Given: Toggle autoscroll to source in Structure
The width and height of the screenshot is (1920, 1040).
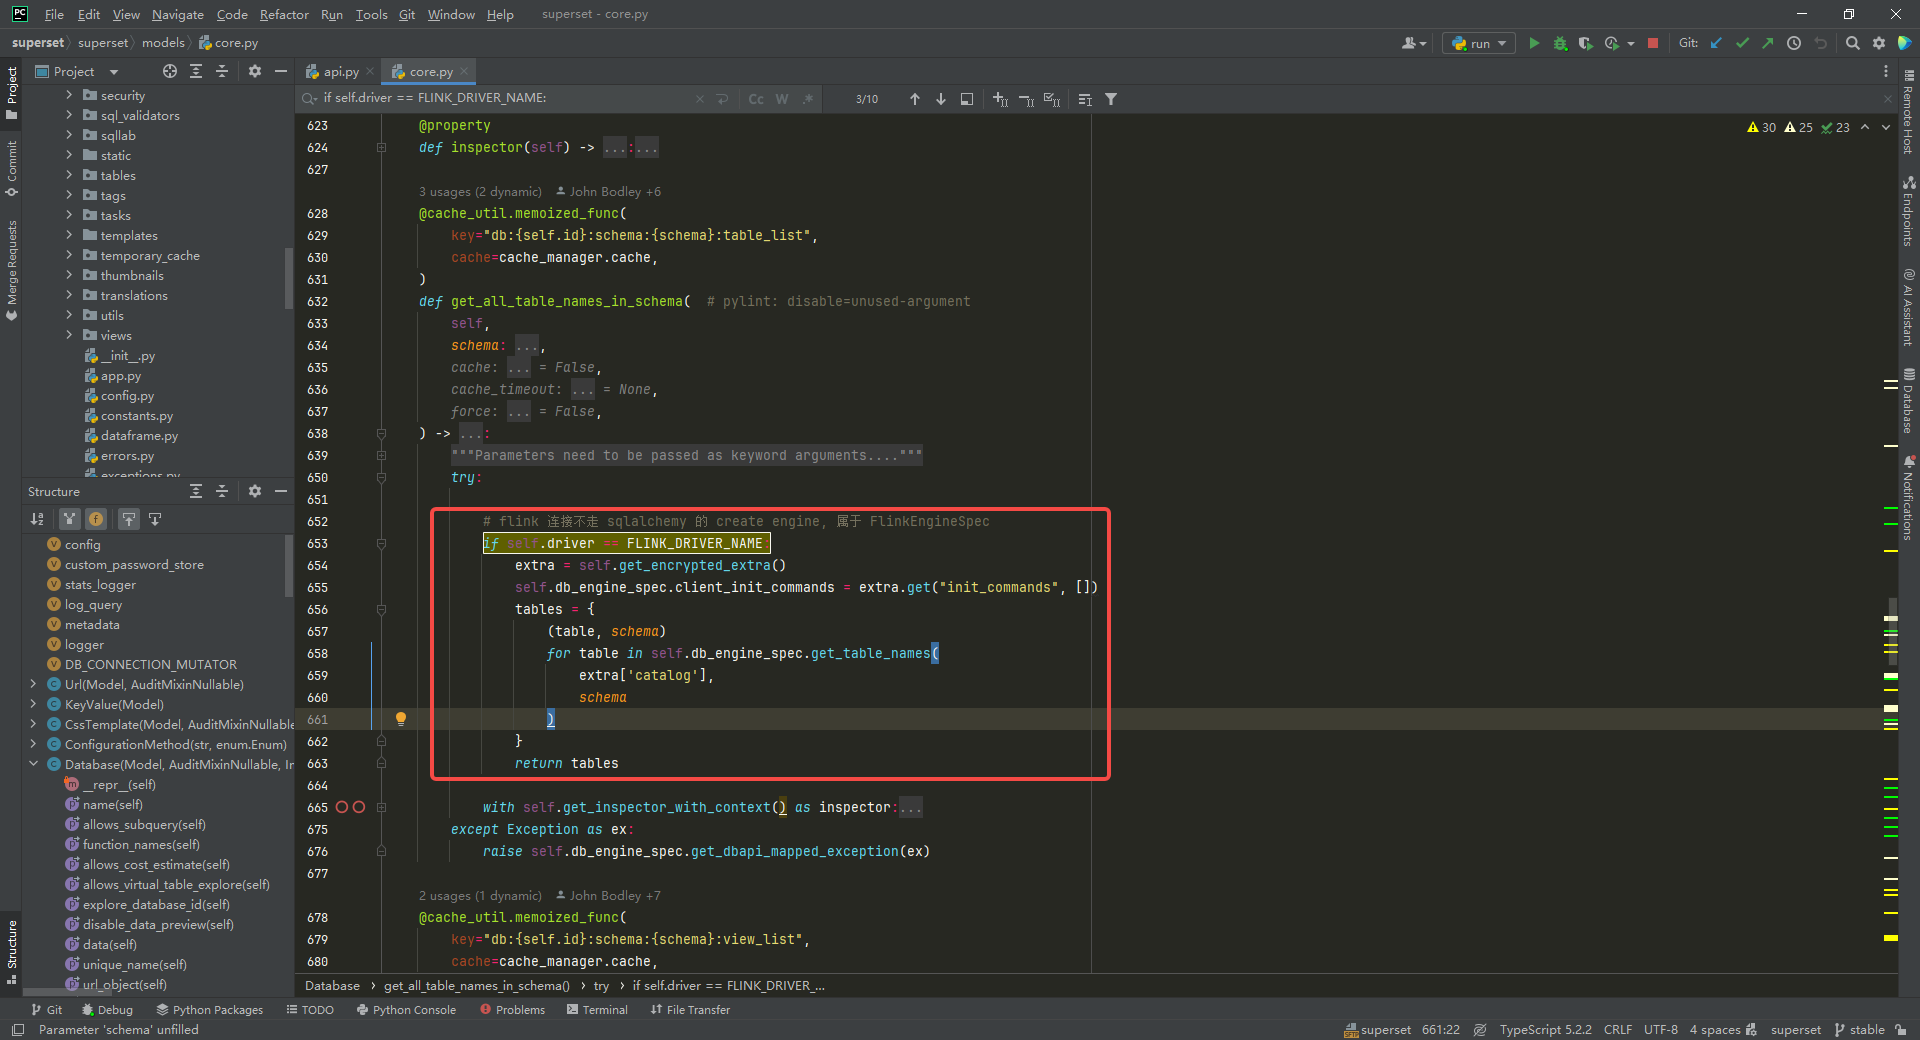Looking at the screenshot, I should (129, 518).
